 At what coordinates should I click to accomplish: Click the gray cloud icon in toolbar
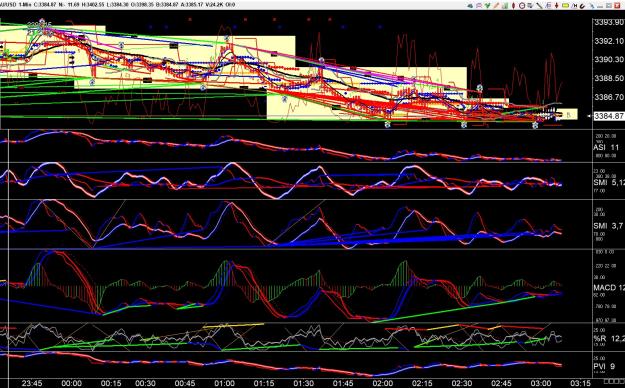[470, 6]
